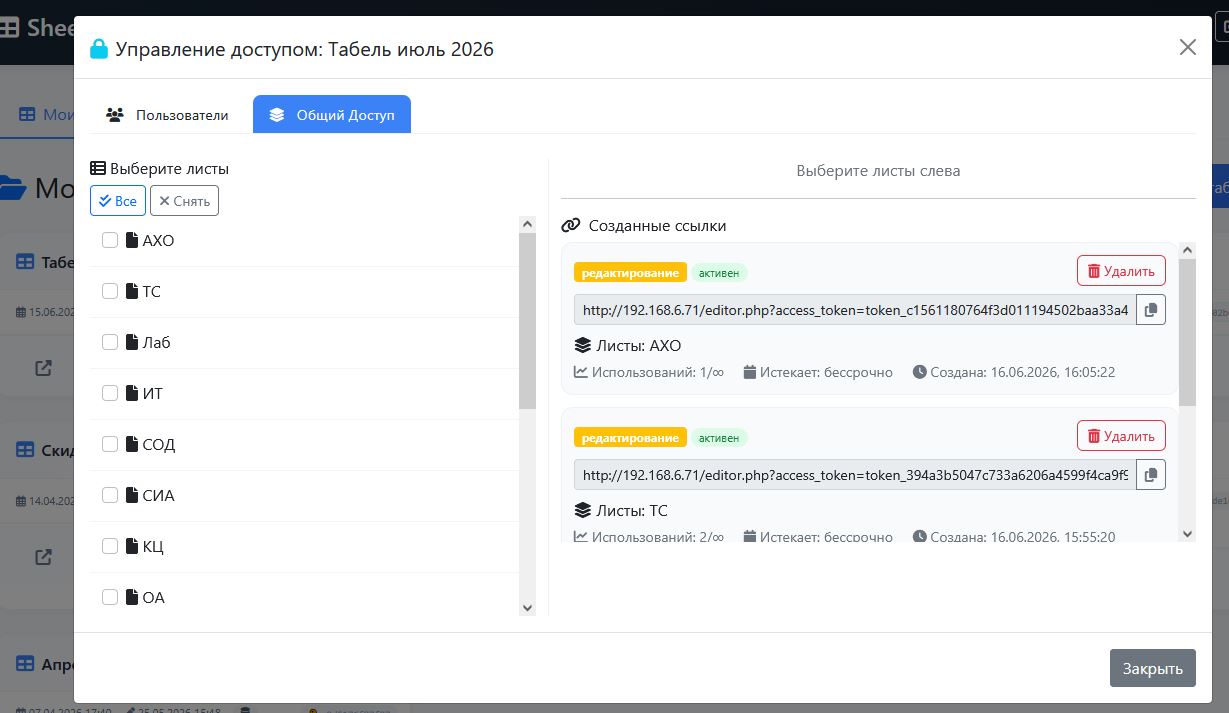Viewport: 1229px width, 713px height.
Task: Click the ТС link URL field
Action: (855, 475)
